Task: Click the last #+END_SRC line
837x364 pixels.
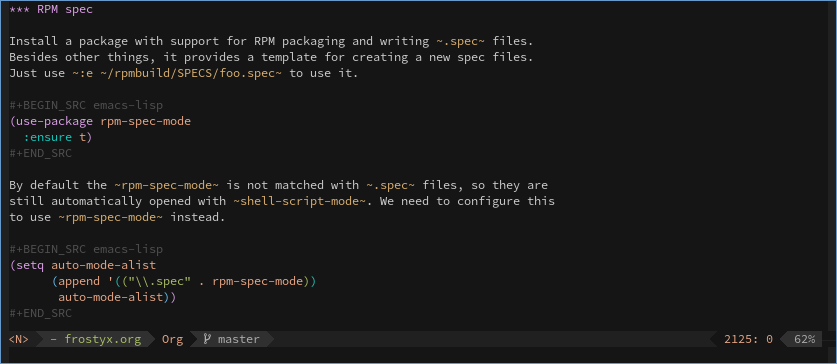Action: pos(41,313)
